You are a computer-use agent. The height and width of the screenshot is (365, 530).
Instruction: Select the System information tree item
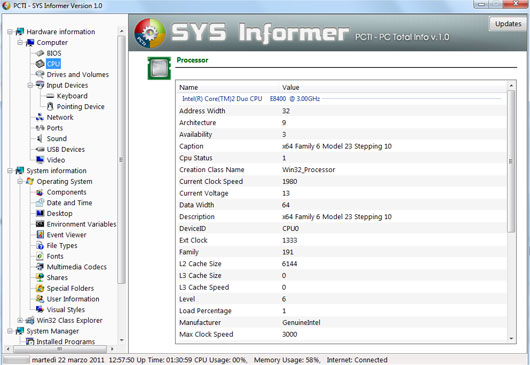pos(56,171)
